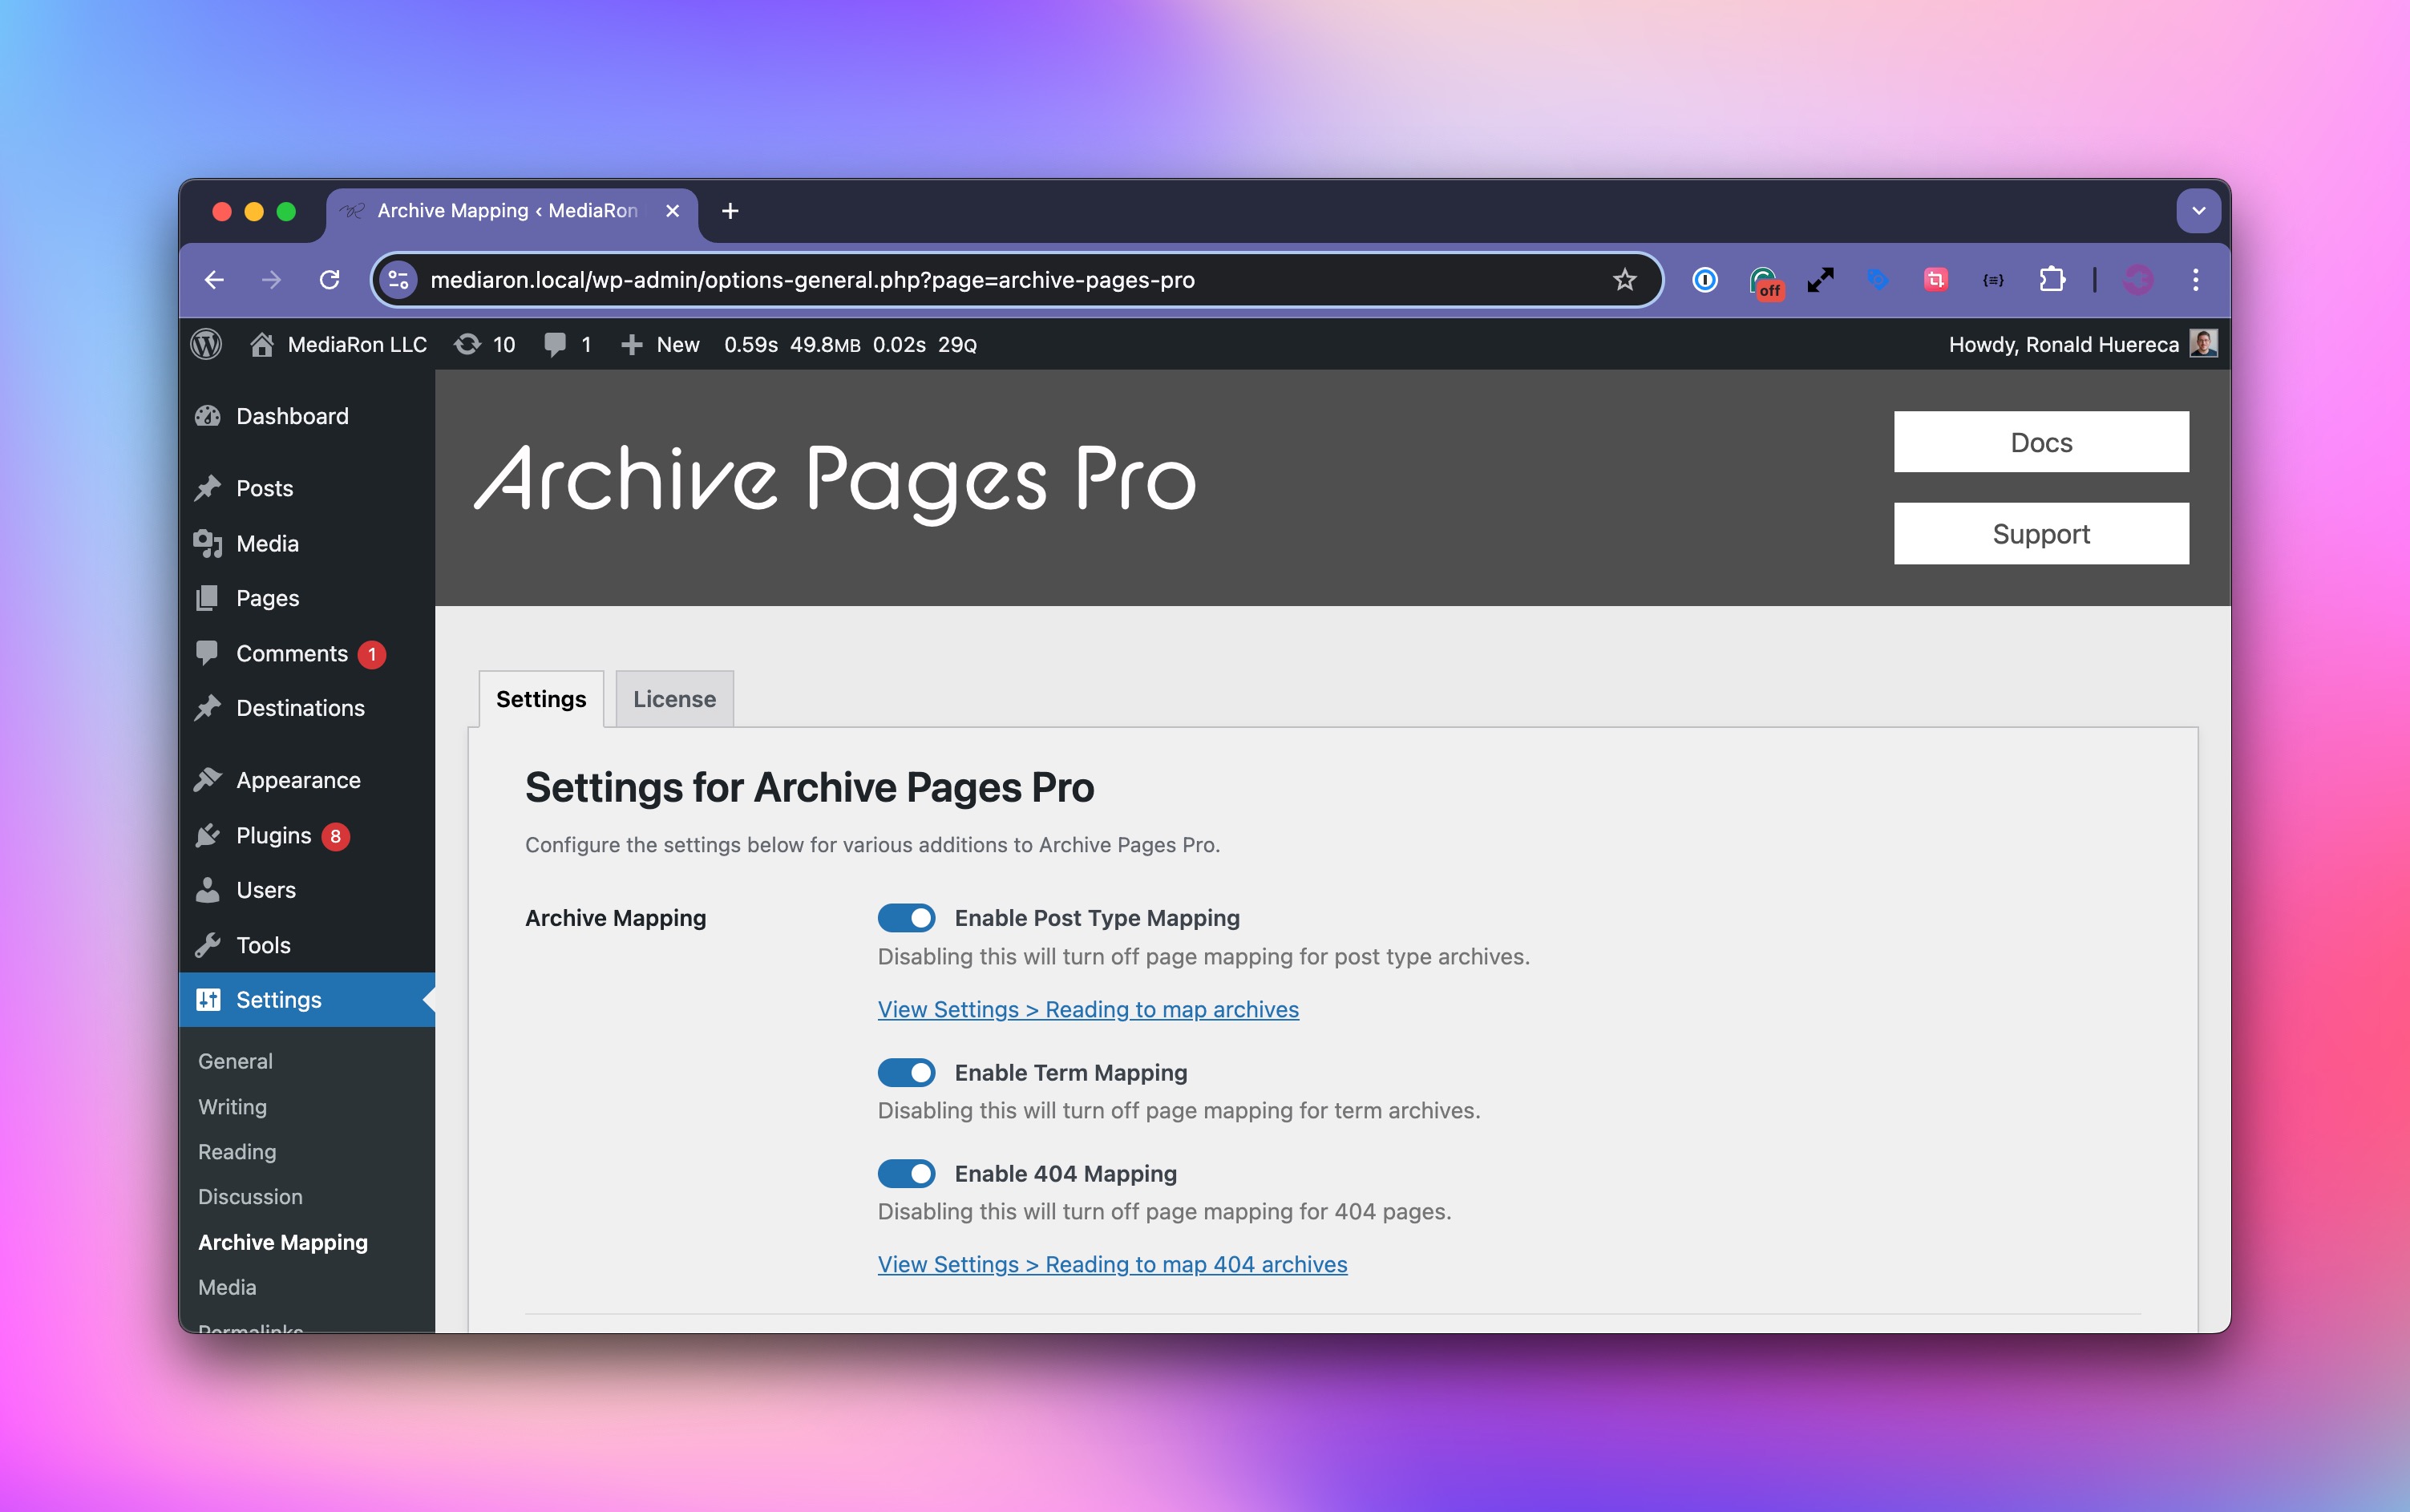Turn off Enable 404 Mapping
The height and width of the screenshot is (1512, 2410).
point(906,1173)
